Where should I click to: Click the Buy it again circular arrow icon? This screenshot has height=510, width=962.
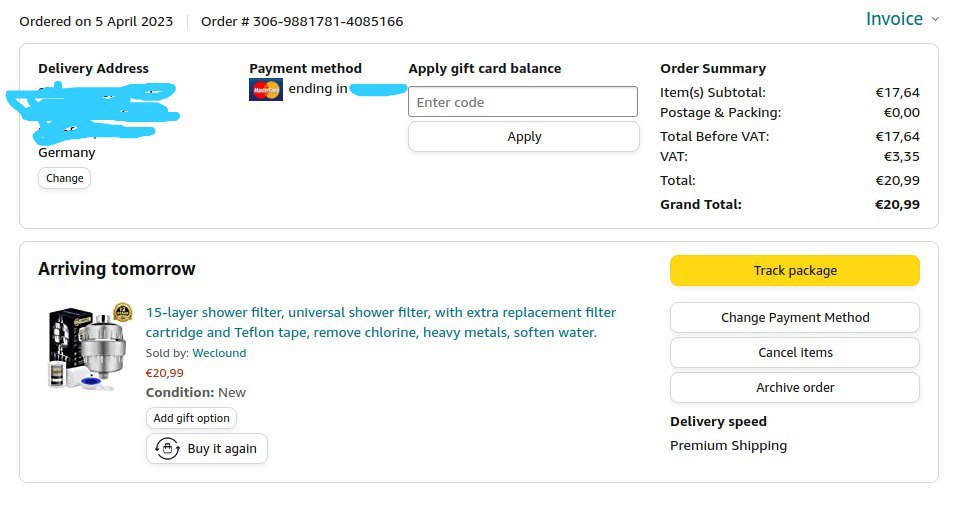pyautogui.click(x=168, y=449)
